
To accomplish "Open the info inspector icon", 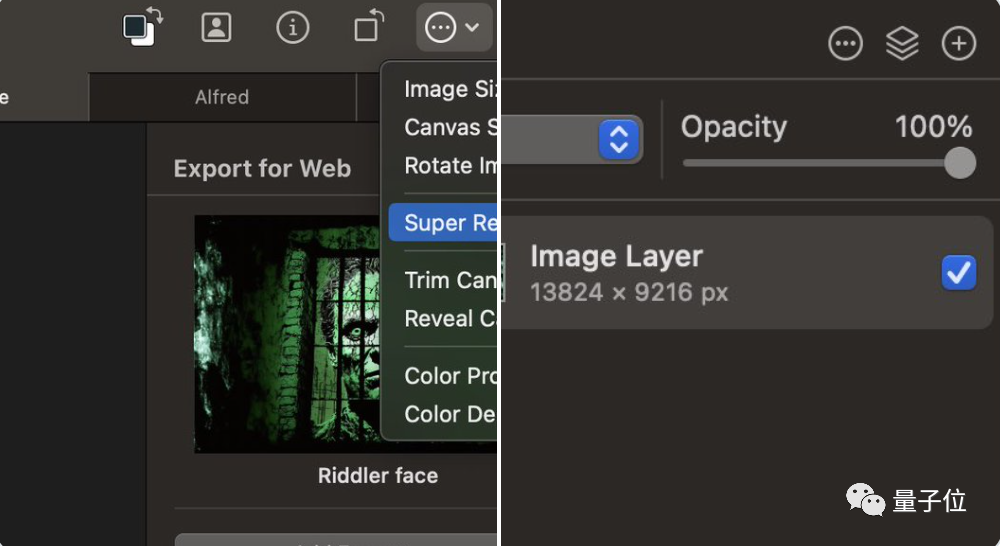I will coord(292,27).
